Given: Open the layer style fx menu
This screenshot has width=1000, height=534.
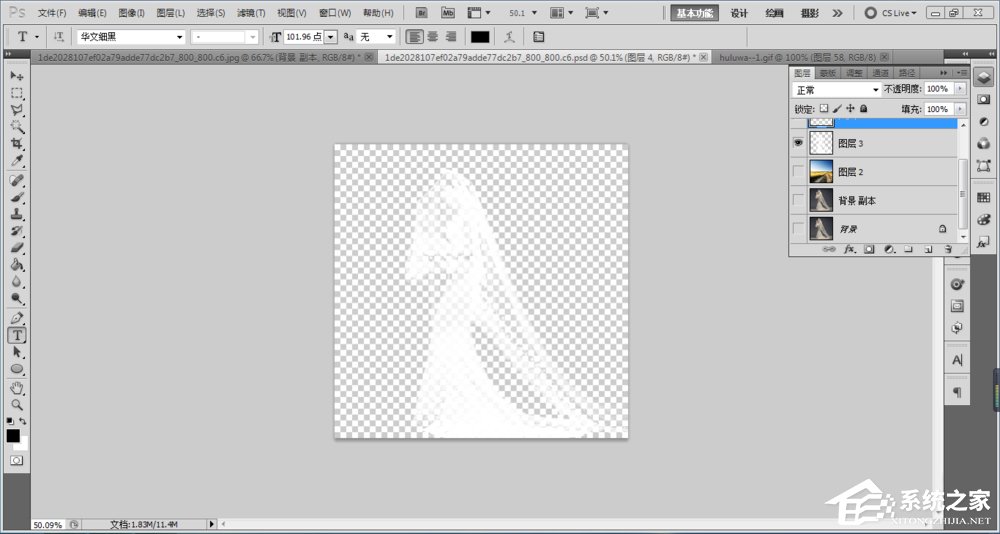Looking at the screenshot, I should pyautogui.click(x=849, y=249).
